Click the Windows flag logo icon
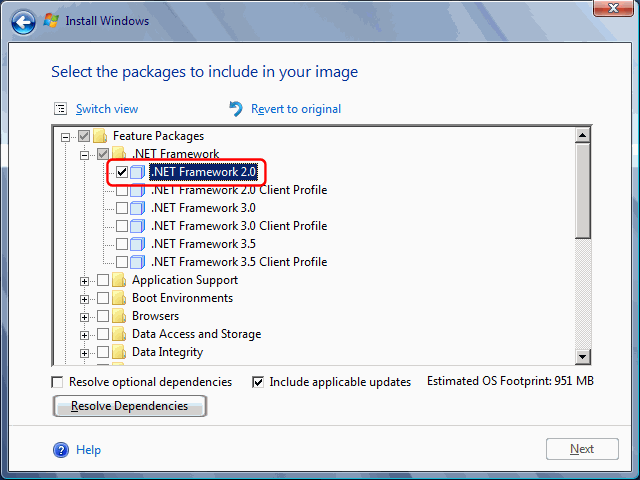Screen dimensions: 640x480 [51, 20]
